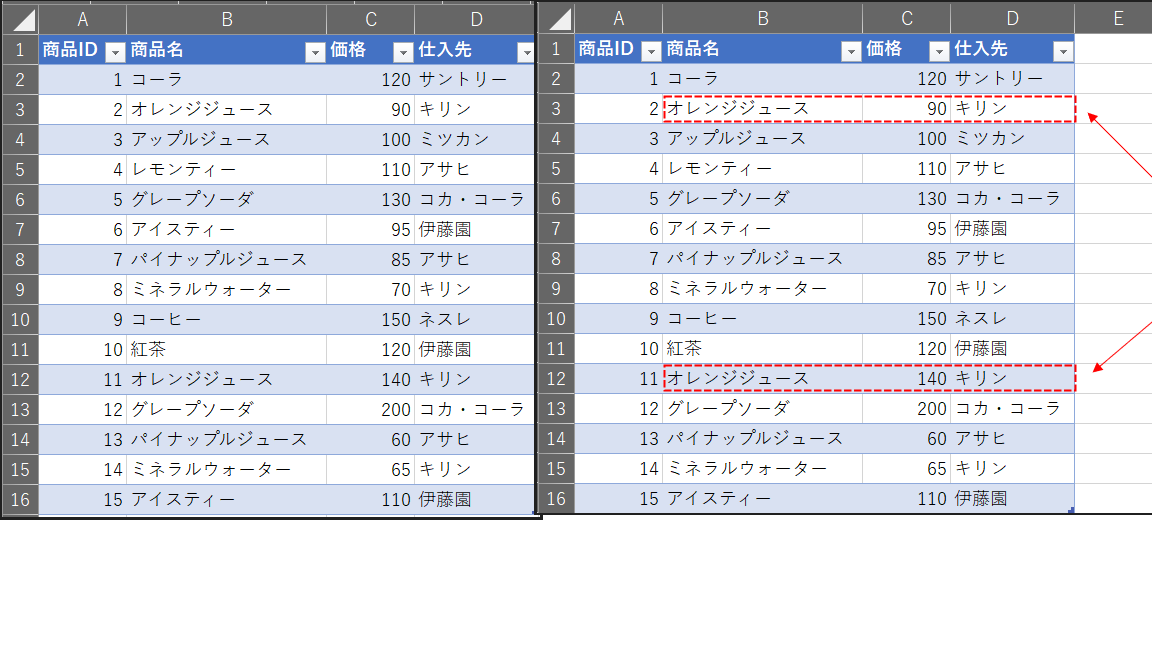Click ネスレ cell in right table
This screenshot has height=648, width=1152.
(1012, 319)
